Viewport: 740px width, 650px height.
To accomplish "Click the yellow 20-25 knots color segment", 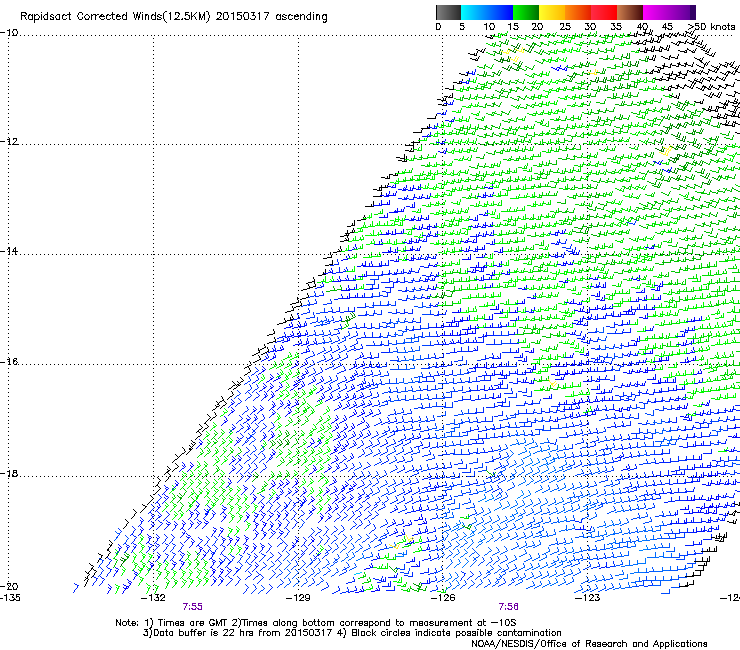I will [x=552, y=12].
